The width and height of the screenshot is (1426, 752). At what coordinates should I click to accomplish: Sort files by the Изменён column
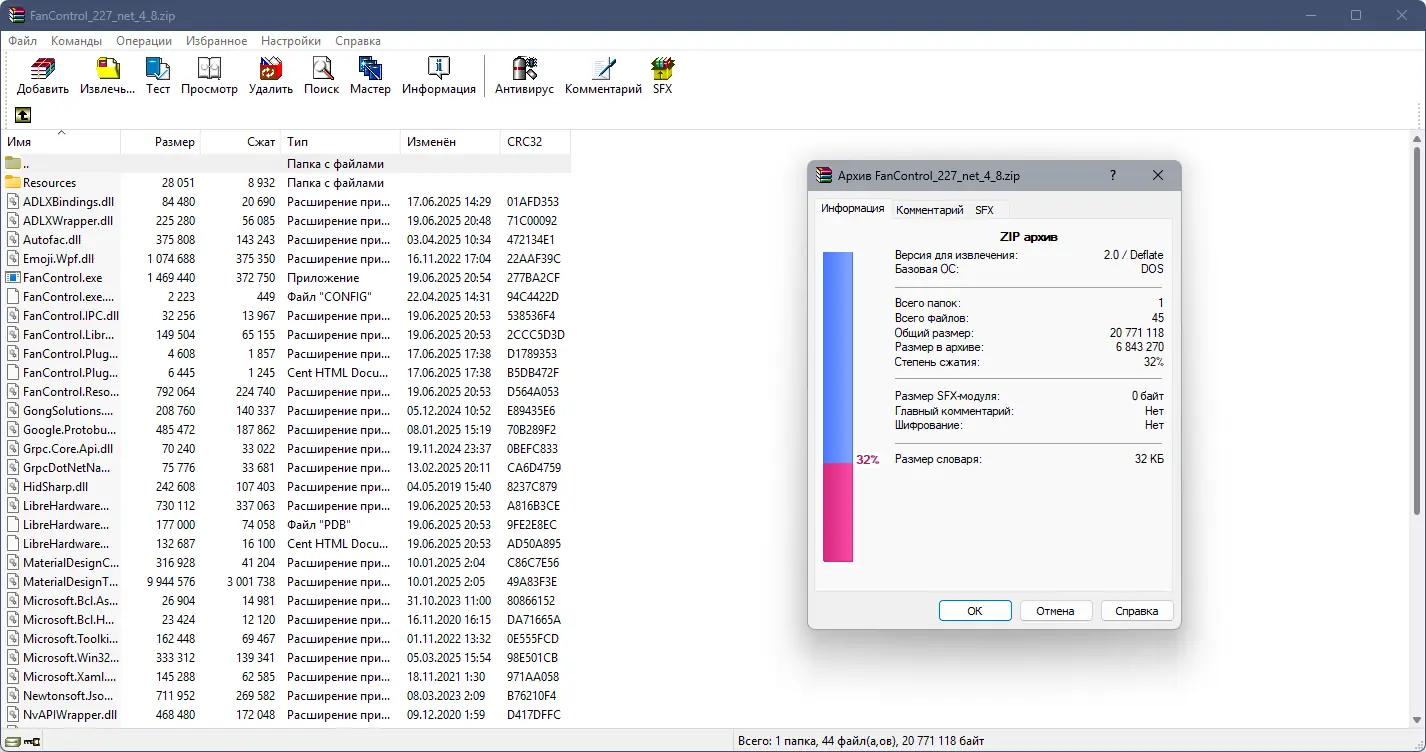pos(450,142)
